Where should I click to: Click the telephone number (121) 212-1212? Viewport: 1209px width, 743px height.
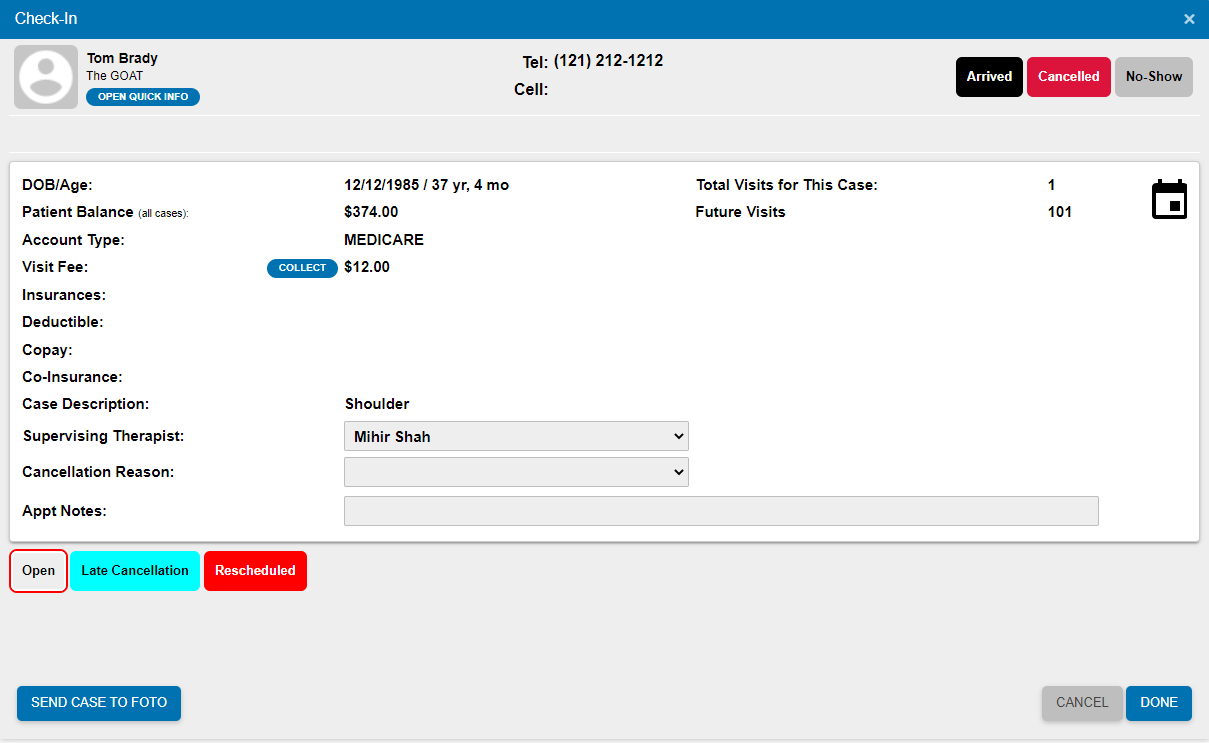[607, 60]
